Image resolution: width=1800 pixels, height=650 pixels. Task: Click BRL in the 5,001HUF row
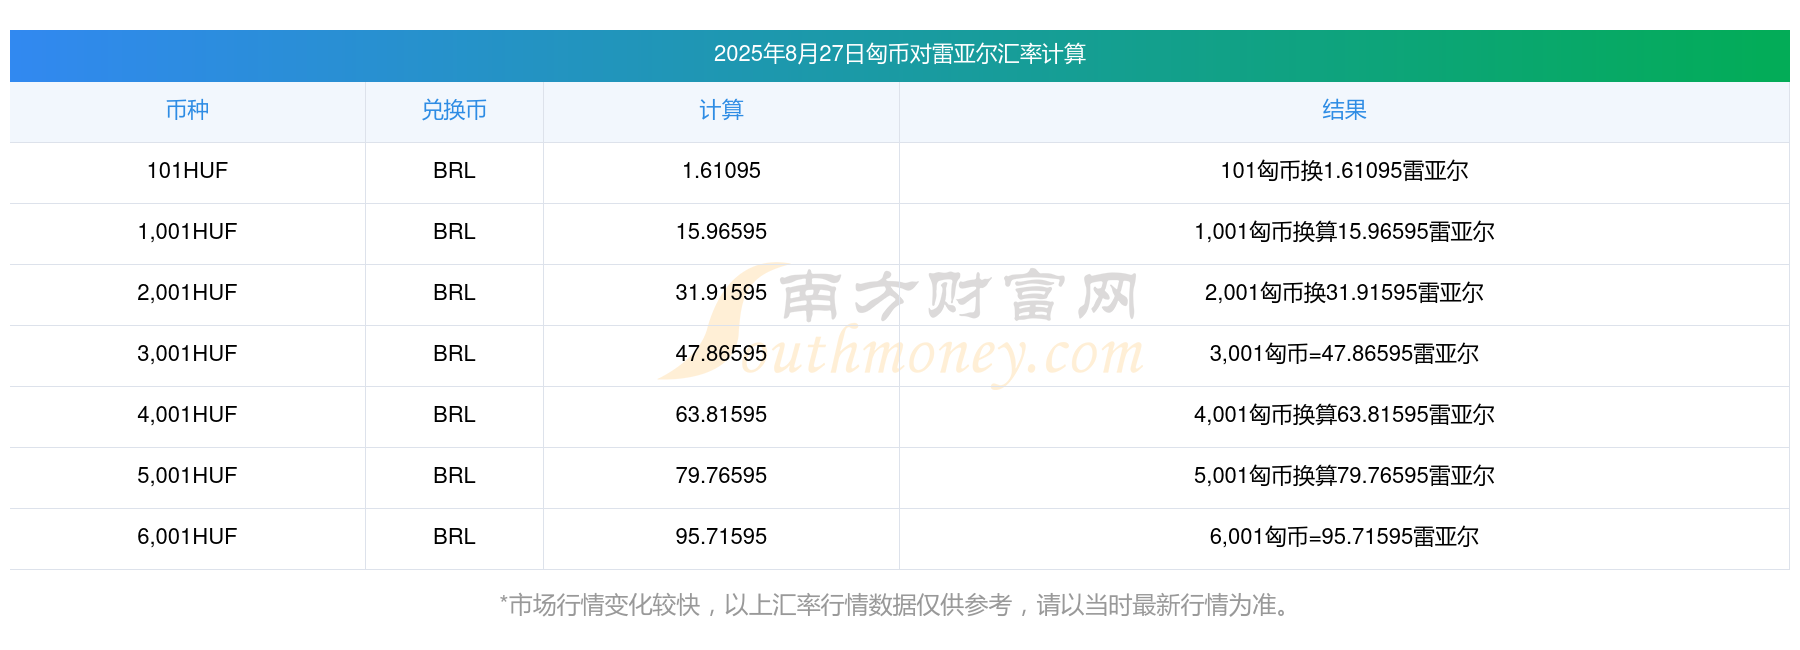pos(454,476)
